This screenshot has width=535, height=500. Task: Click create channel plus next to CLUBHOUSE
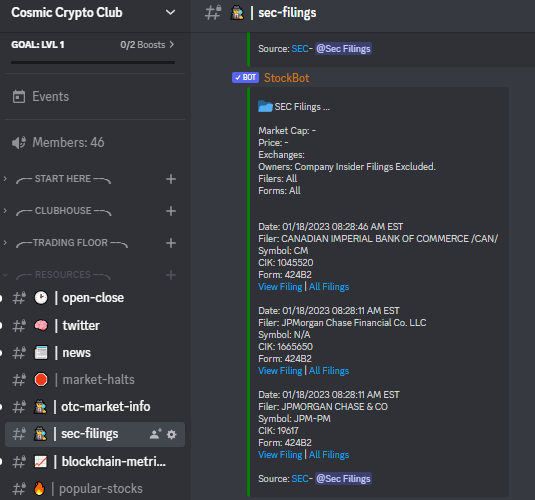[171, 211]
